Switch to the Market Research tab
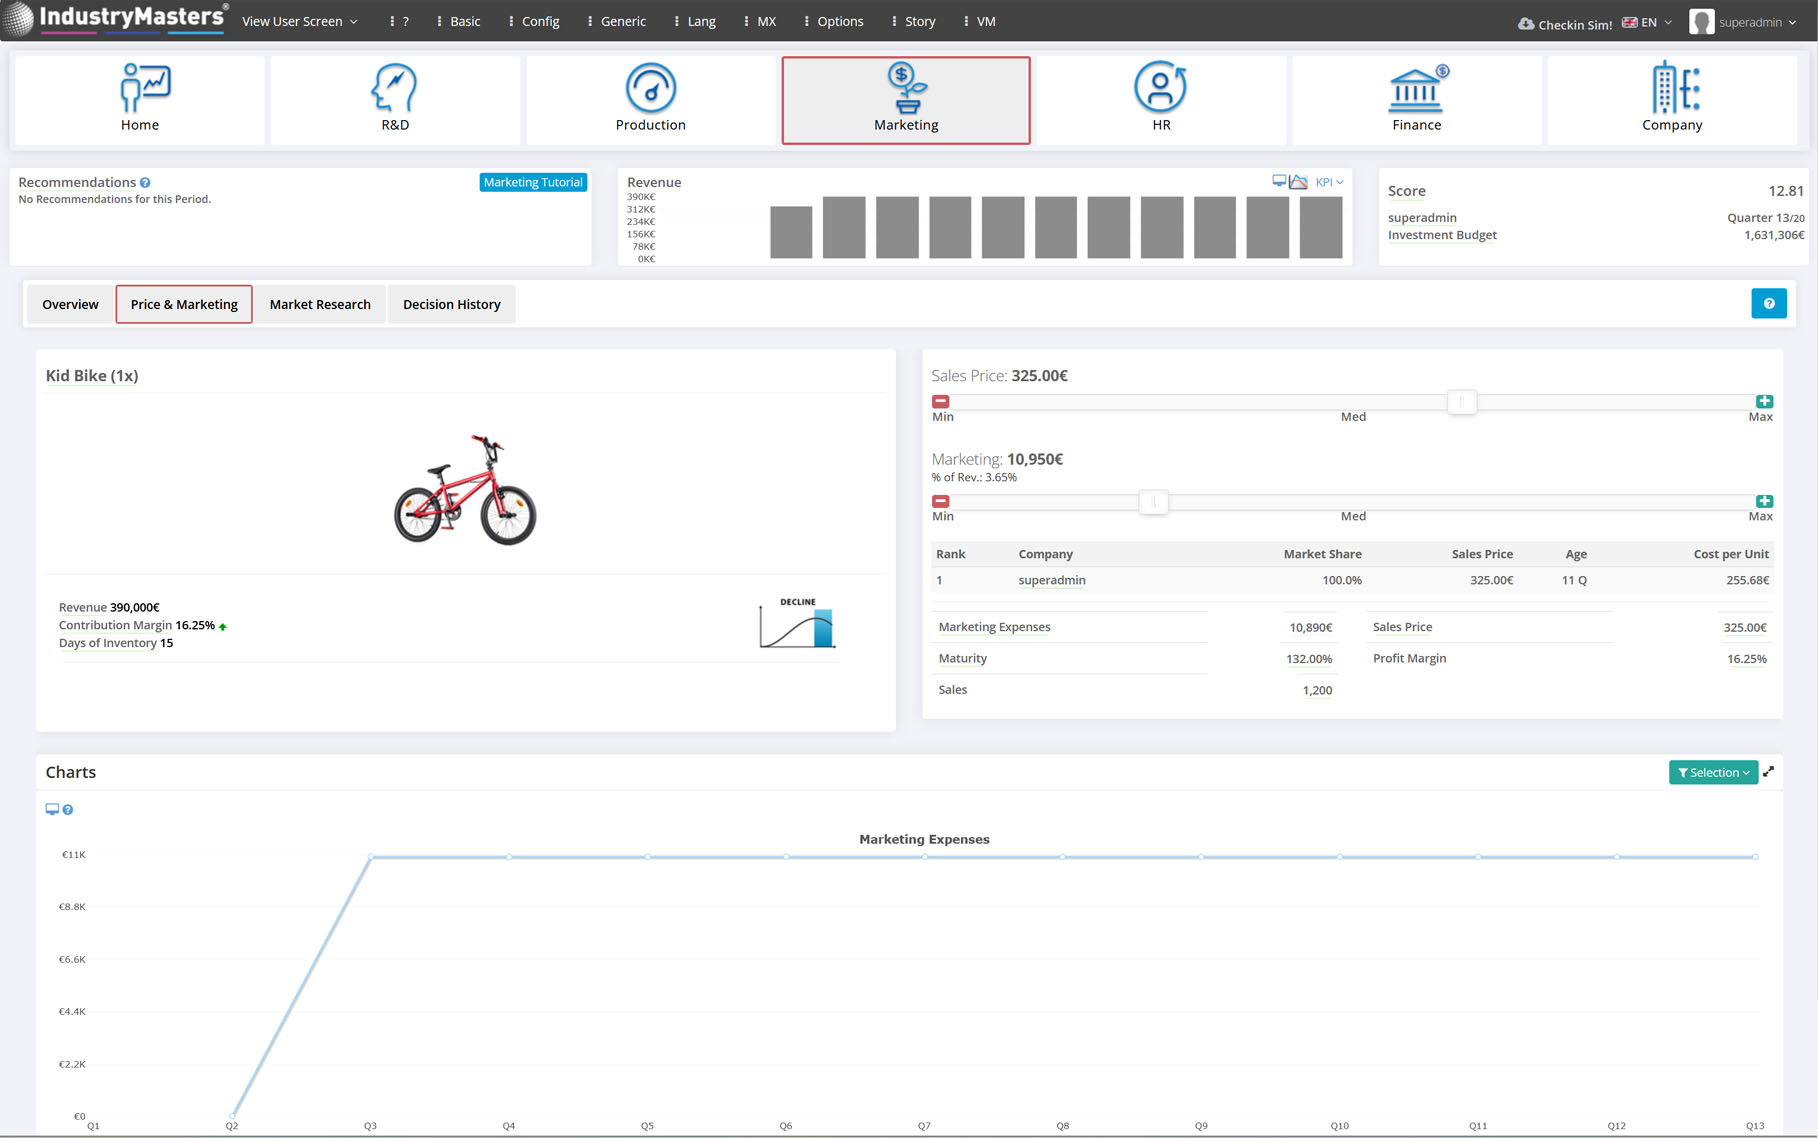Viewport: 1818px width, 1138px height. coord(320,304)
